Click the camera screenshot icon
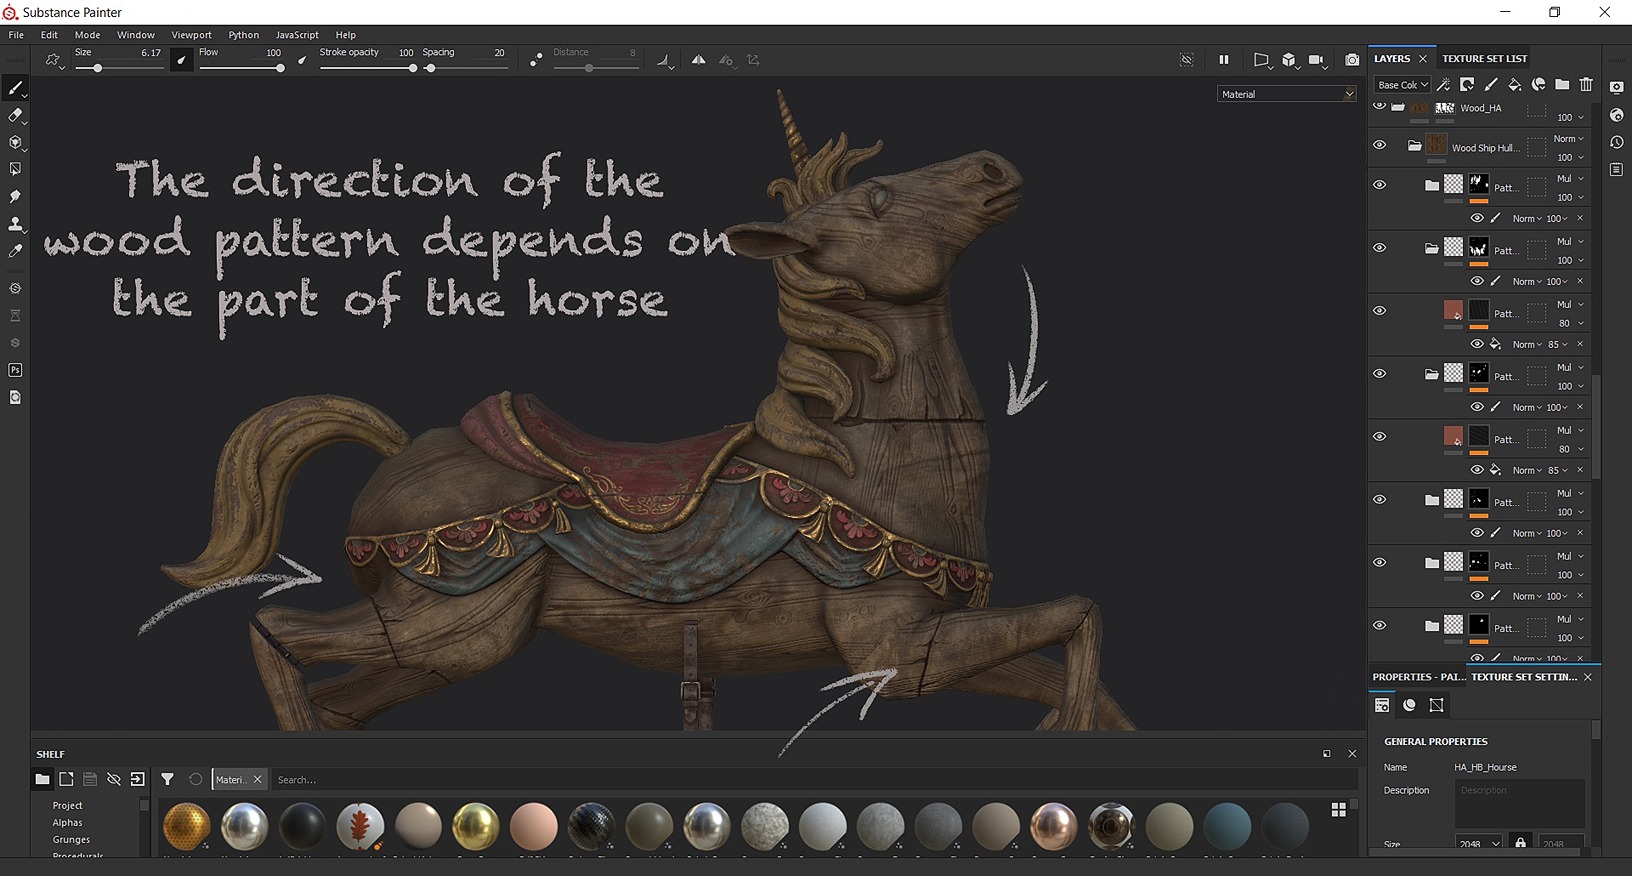This screenshot has width=1632, height=876. [x=1351, y=60]
